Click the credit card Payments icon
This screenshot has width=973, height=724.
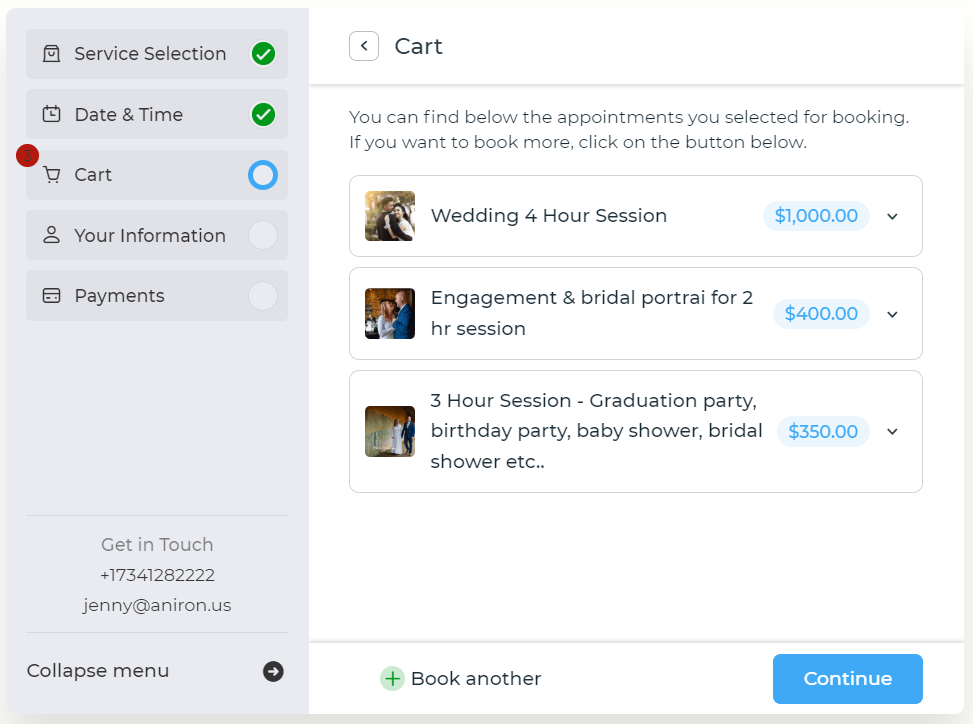point(51,296)
